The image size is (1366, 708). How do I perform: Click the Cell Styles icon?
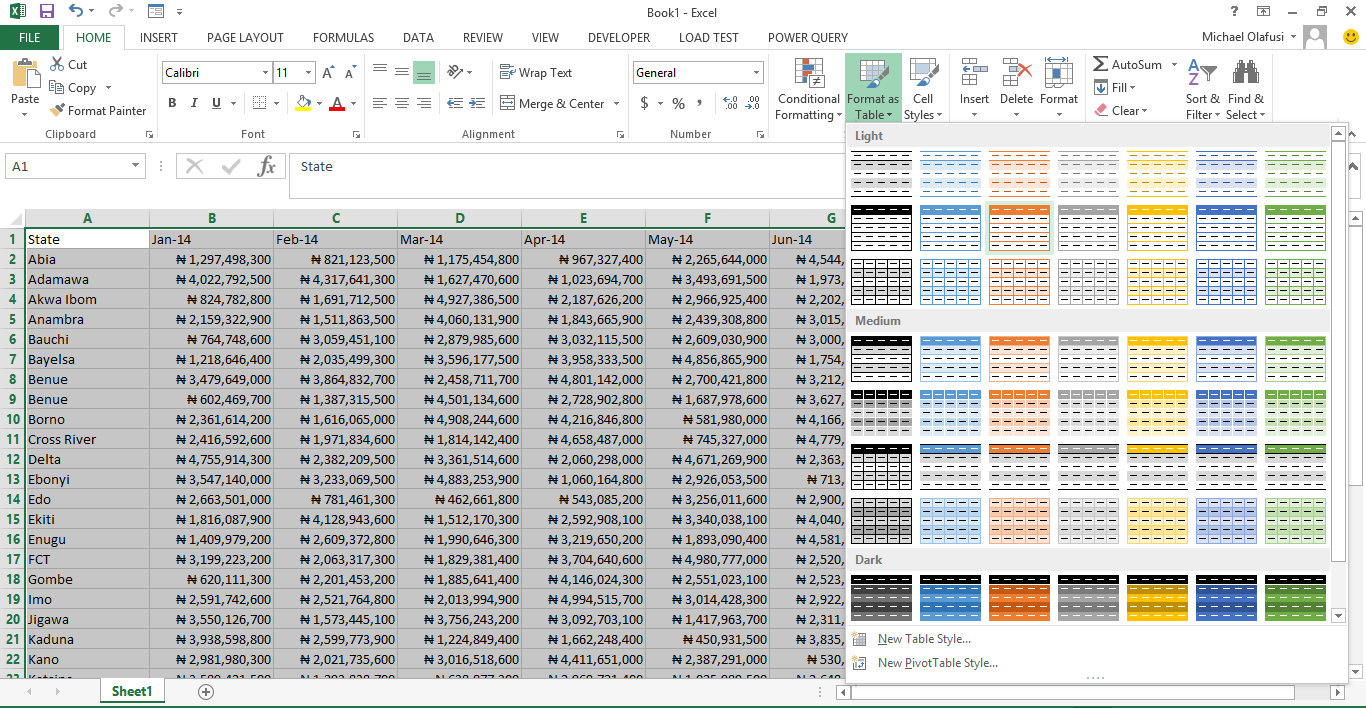[923, 88]
